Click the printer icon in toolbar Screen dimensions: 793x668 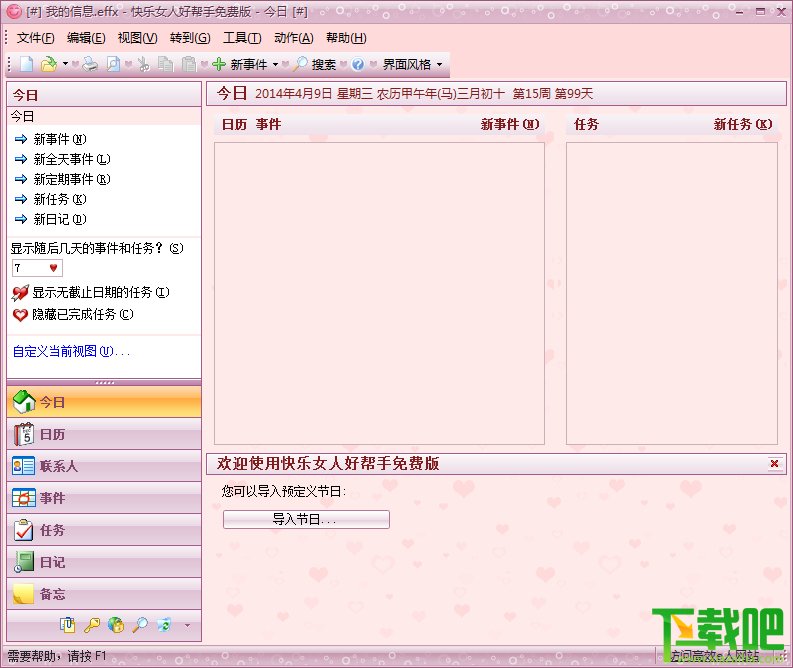tap(90, 64)
